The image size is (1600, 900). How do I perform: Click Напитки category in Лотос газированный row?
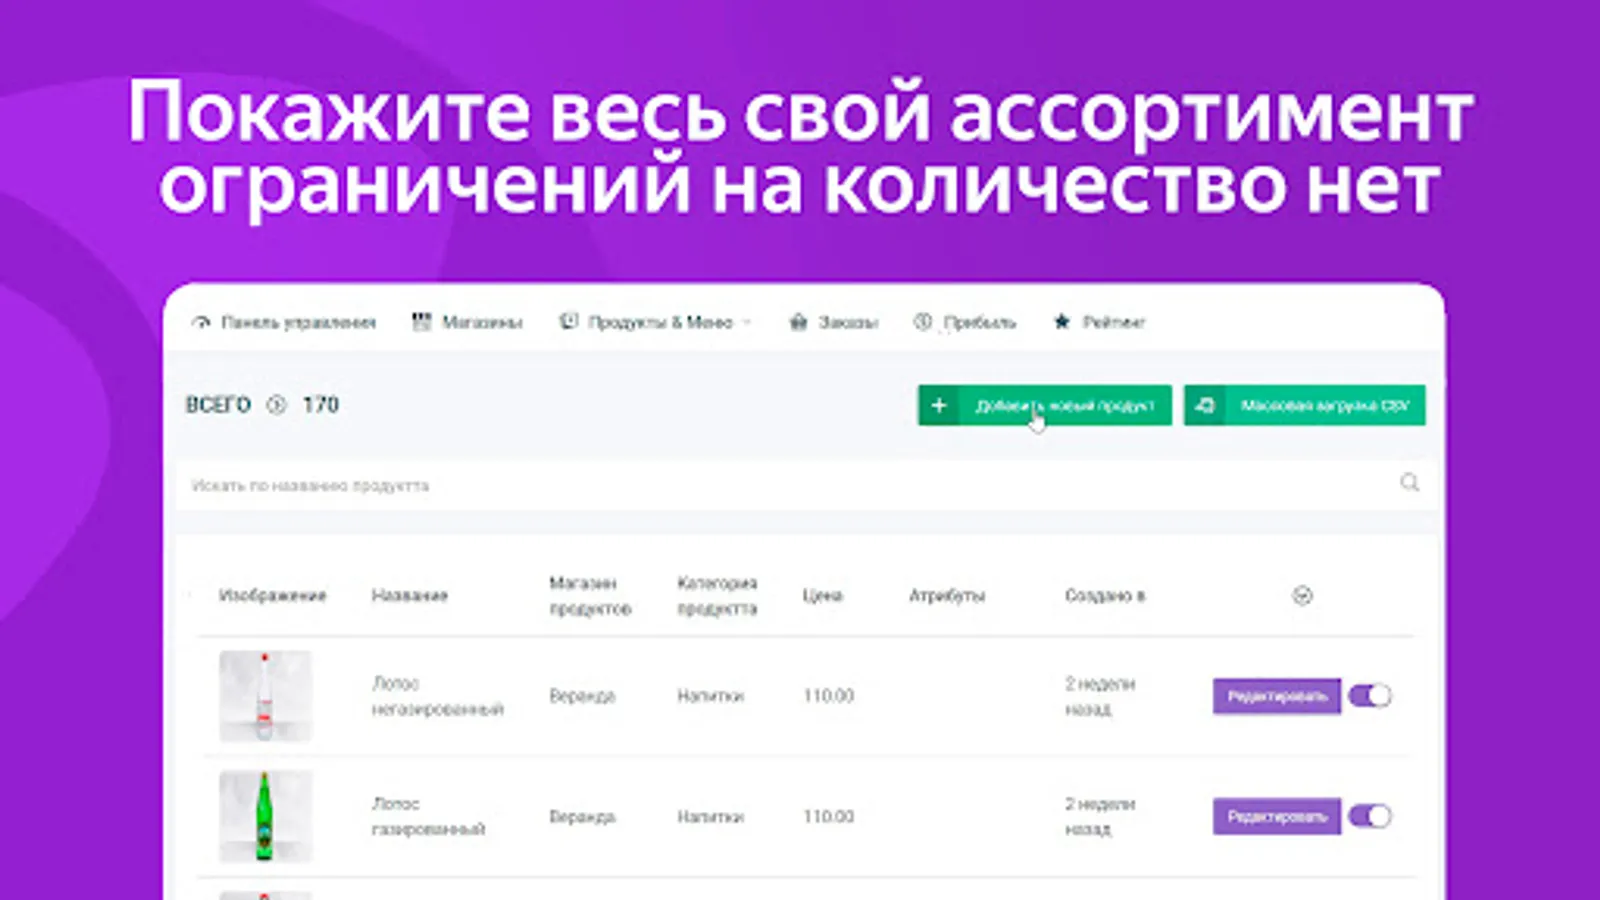[710, 816]
